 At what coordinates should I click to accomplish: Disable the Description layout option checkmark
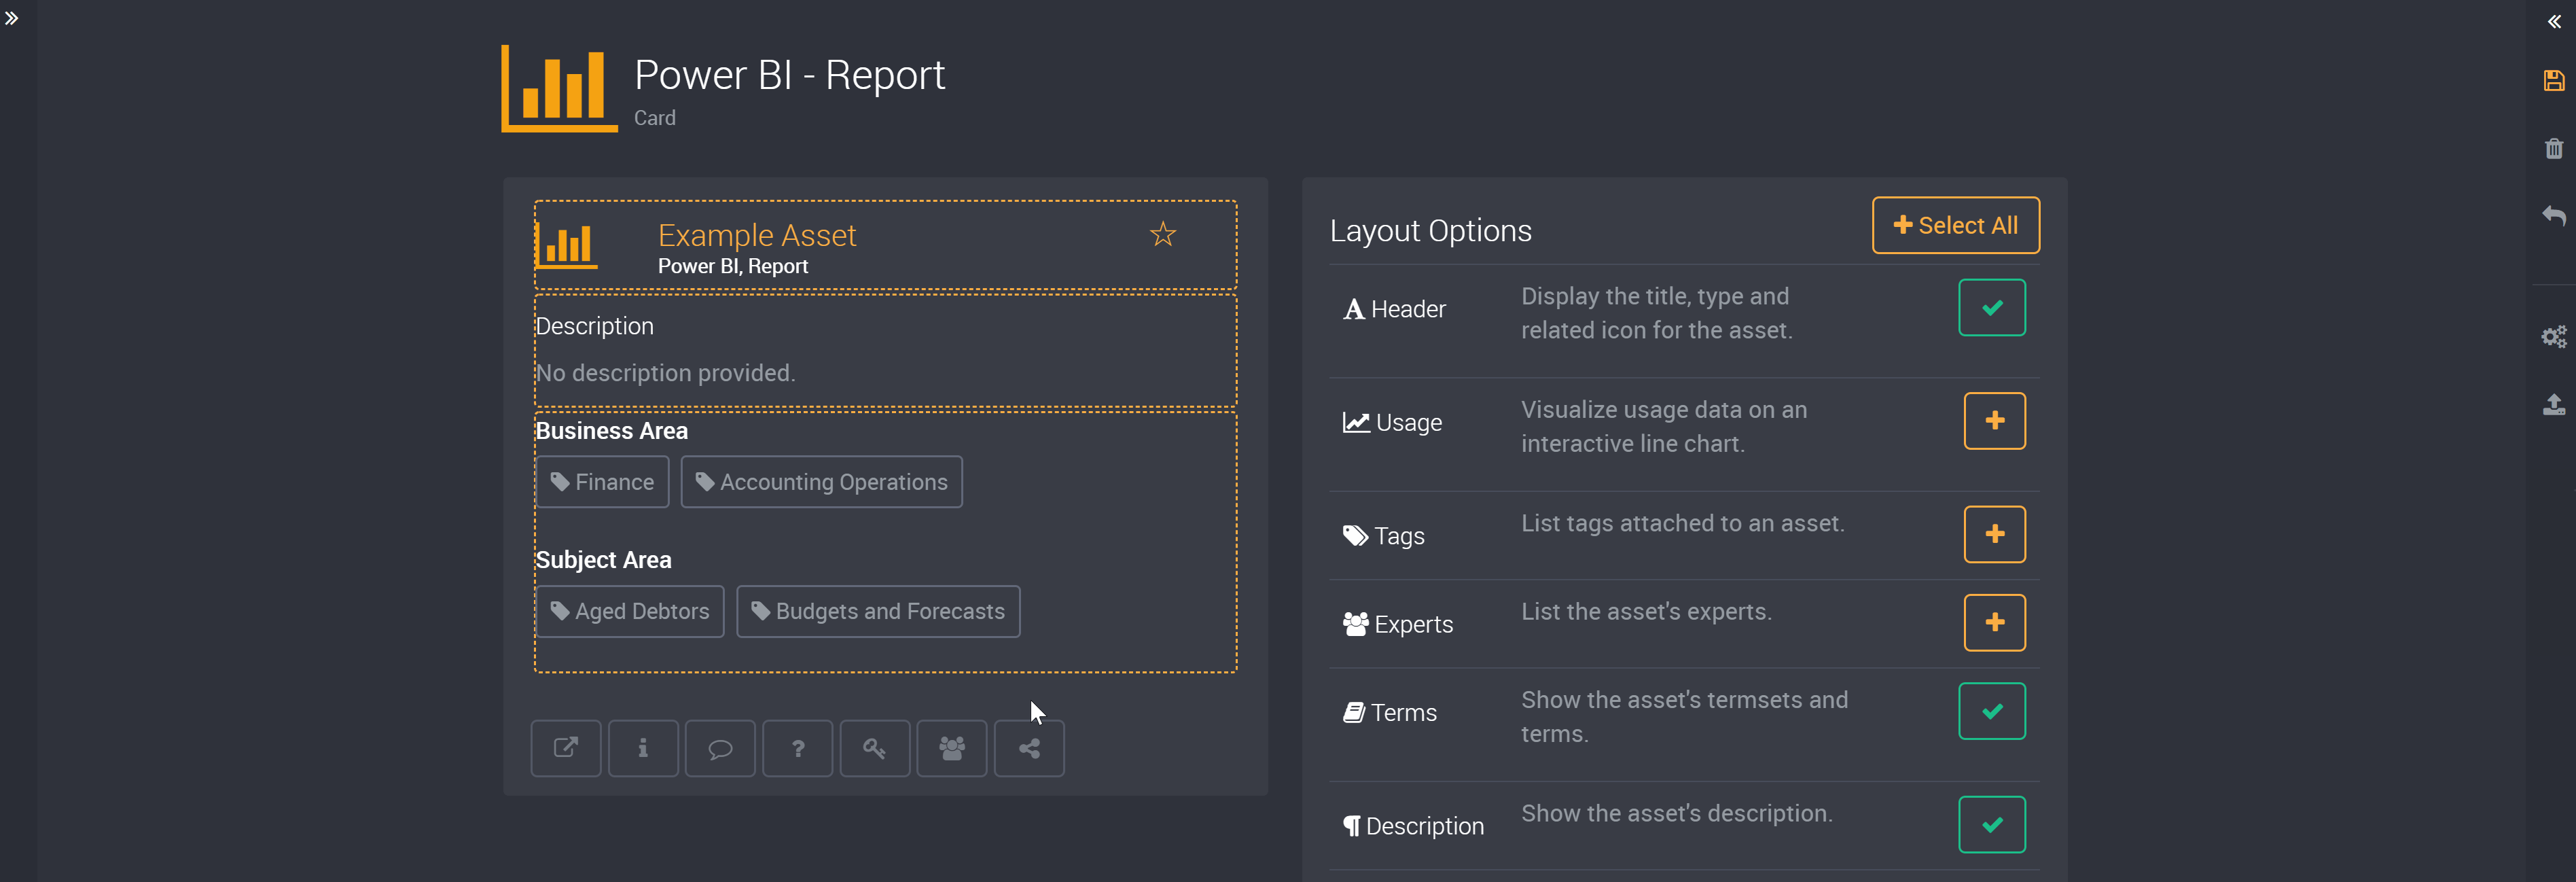[x=1992, y=825]
